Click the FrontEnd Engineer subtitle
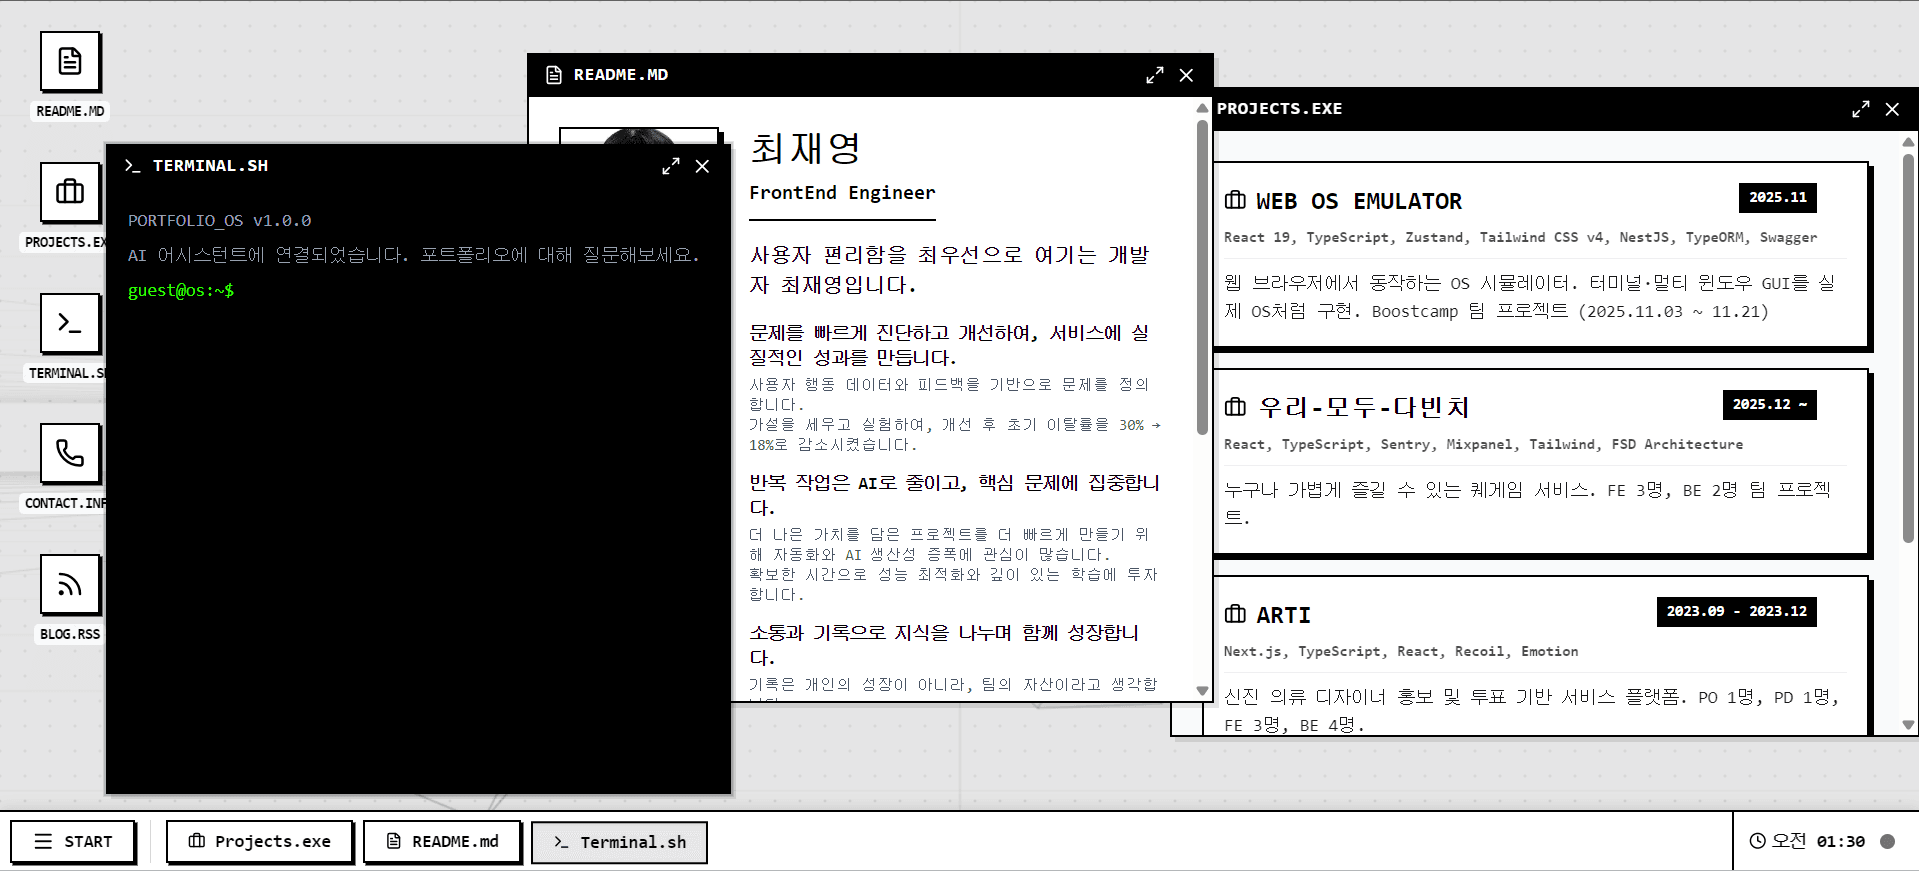Screen dimensions: 1919x871 click(842, 193)
